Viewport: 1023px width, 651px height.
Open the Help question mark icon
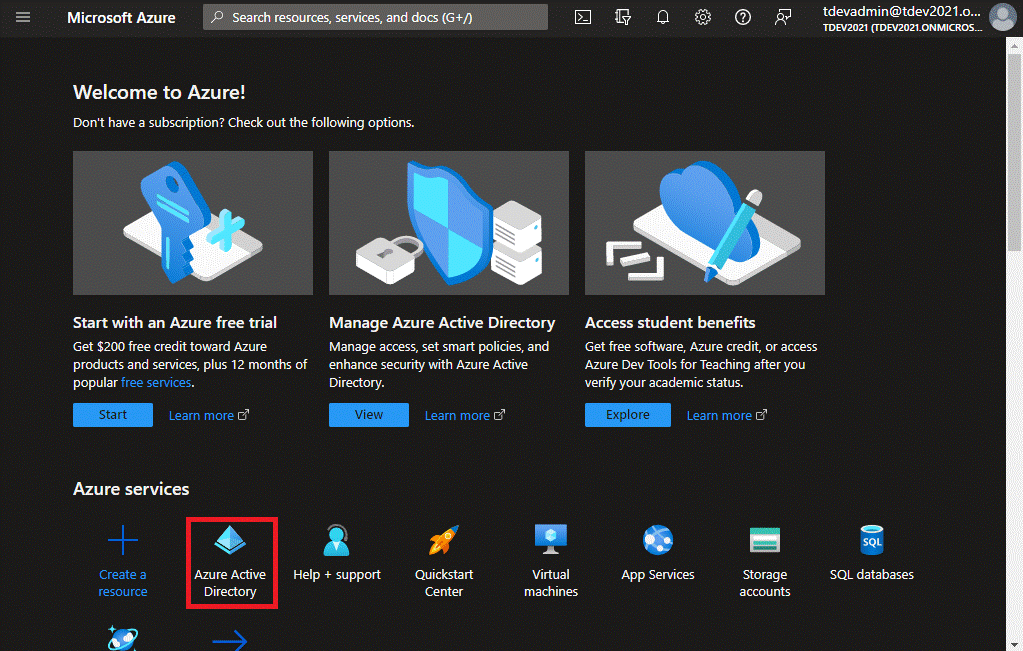(742, 17)
